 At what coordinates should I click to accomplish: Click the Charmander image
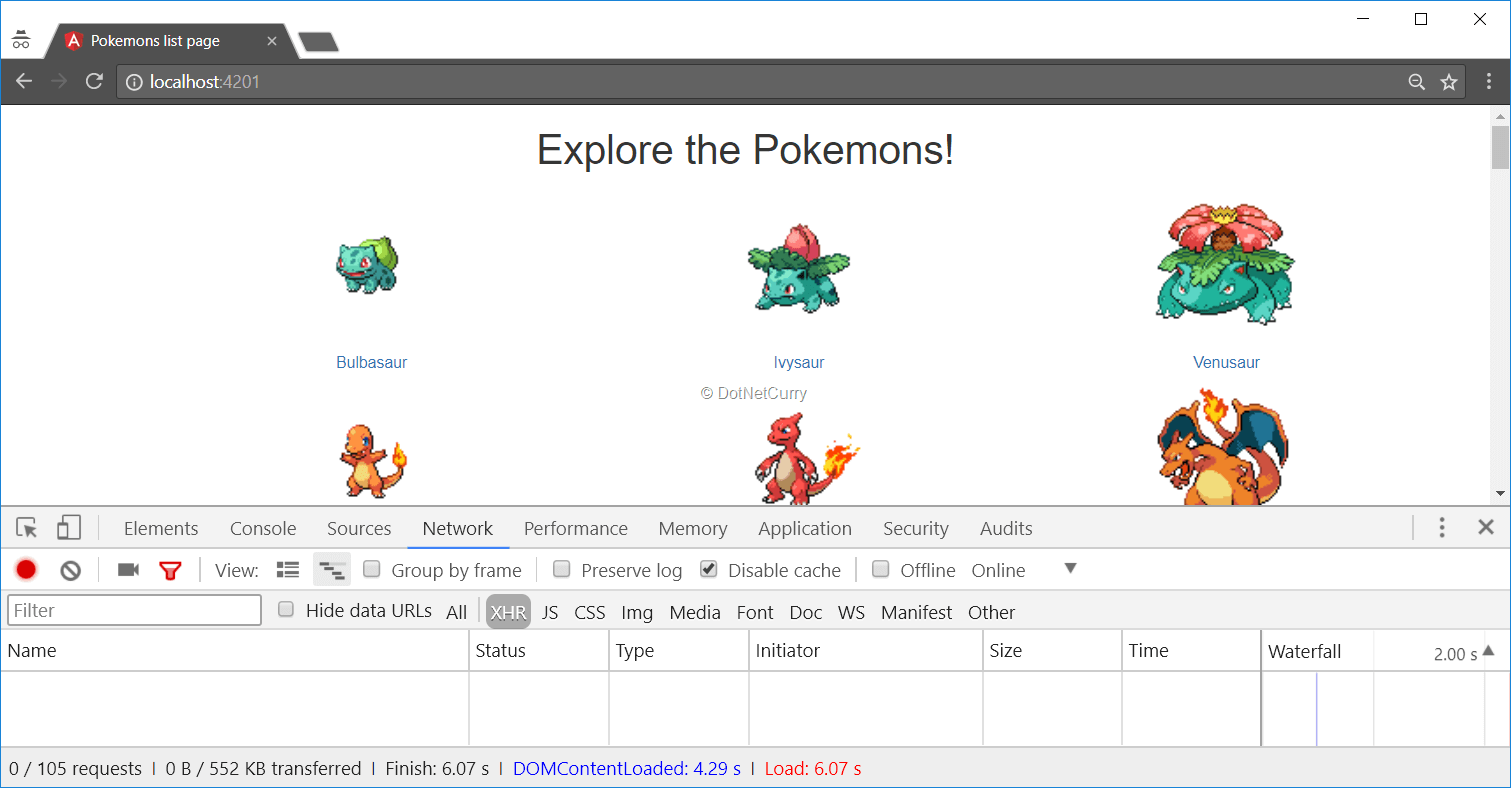[x=373, y=461]
